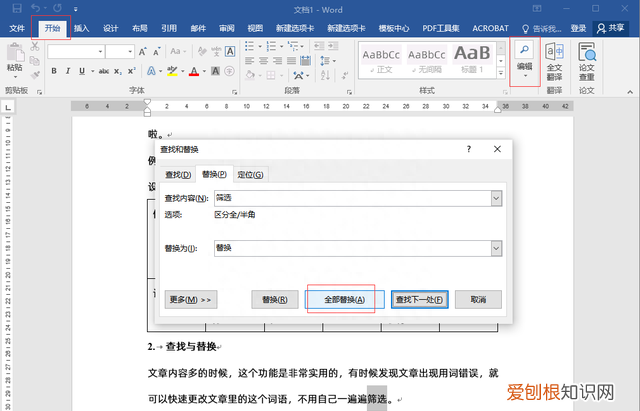Open highlight color dropdown arrow
Image resolution: width=640 pixels, height=411 pixels.
pyautogui.click(x=182, y=71)
